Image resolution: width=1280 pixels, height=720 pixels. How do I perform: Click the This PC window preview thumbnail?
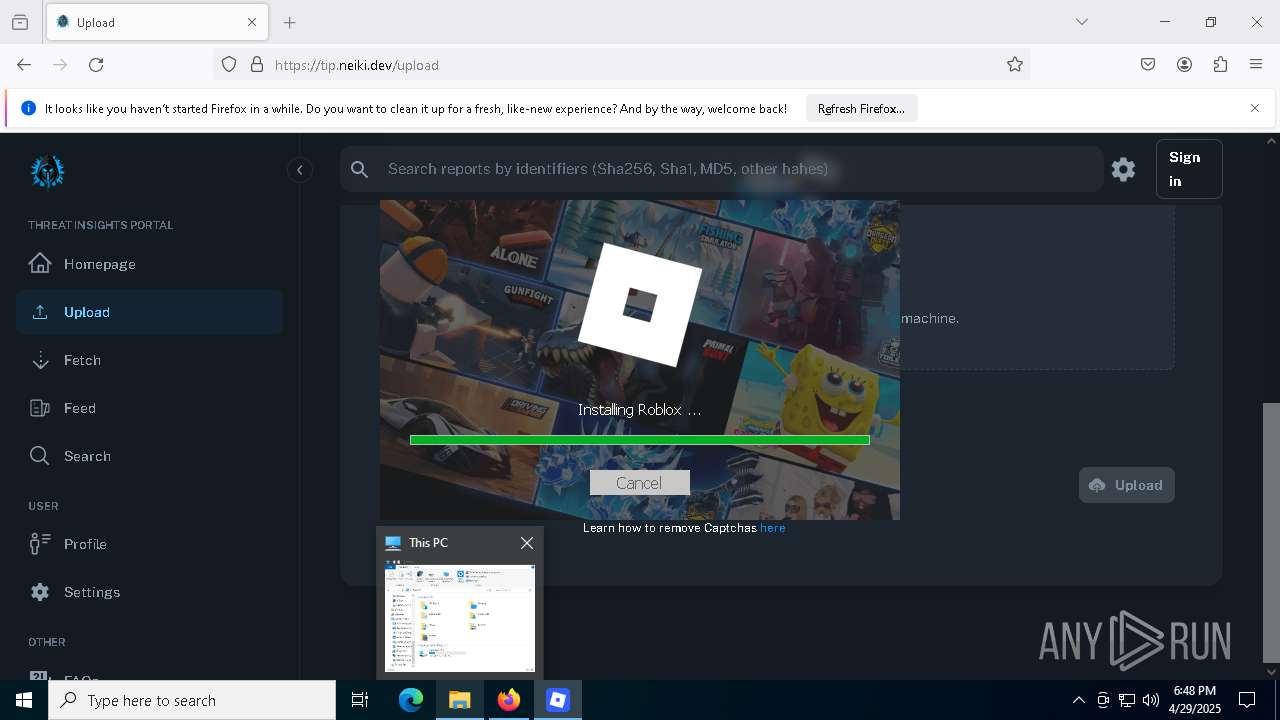tap(460, 618)
